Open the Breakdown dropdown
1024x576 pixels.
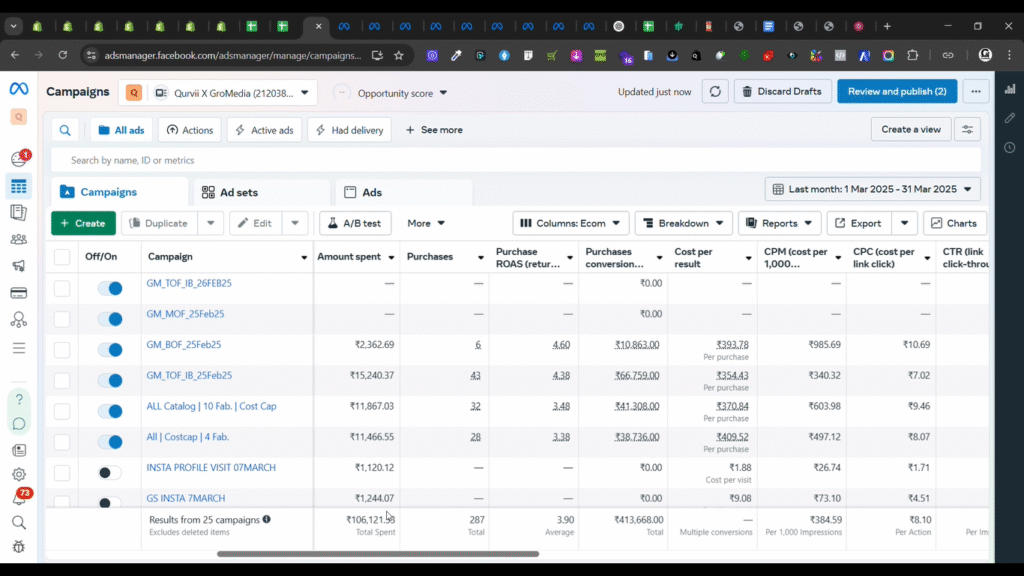683,223
